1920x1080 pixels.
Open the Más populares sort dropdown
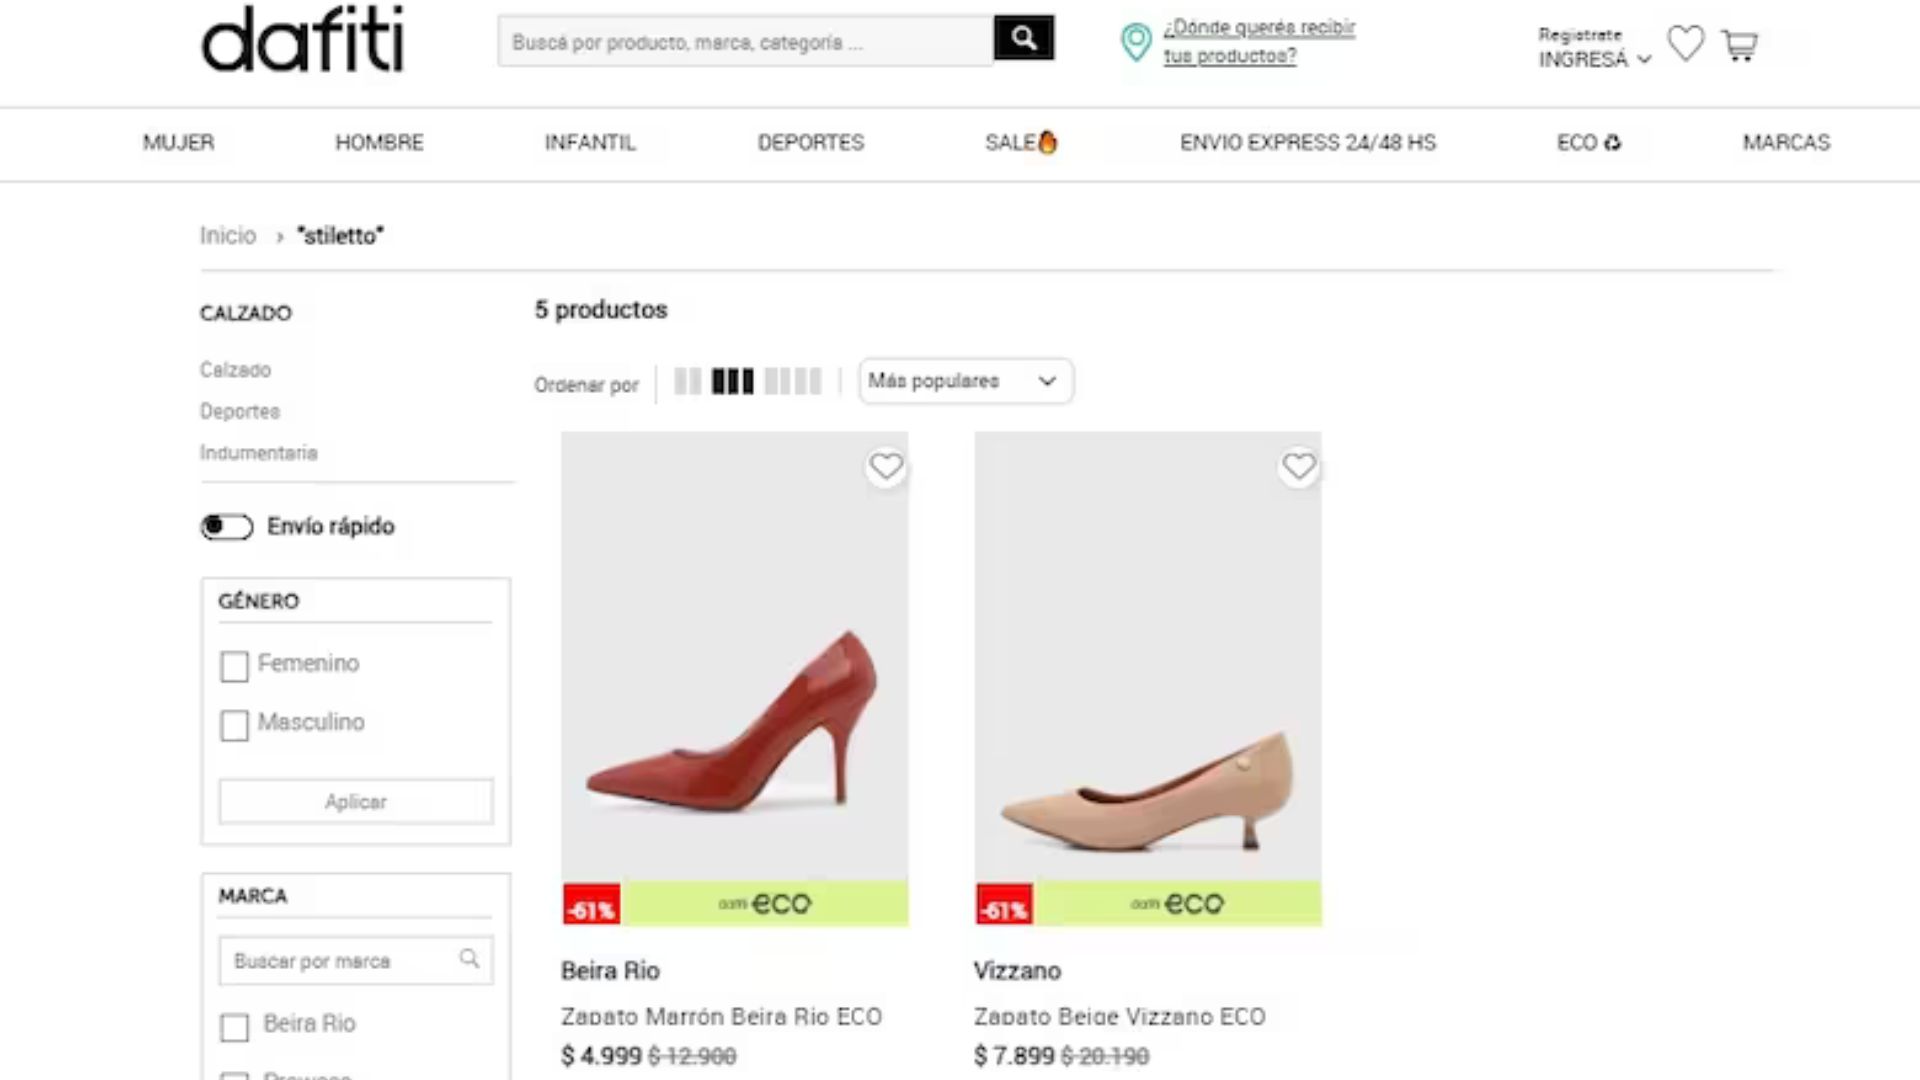point(964,381)
